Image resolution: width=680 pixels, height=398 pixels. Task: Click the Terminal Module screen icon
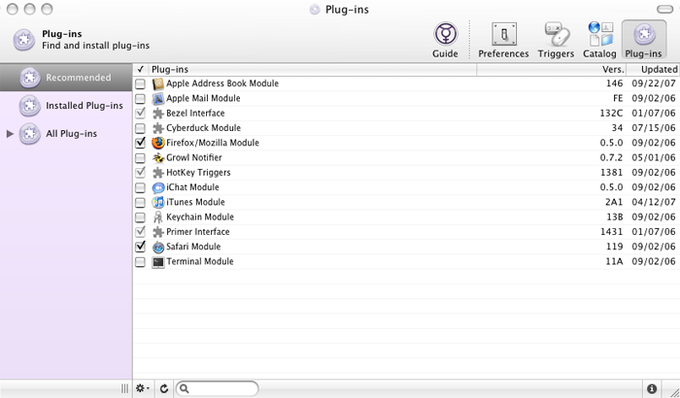[x=158, y=262]
